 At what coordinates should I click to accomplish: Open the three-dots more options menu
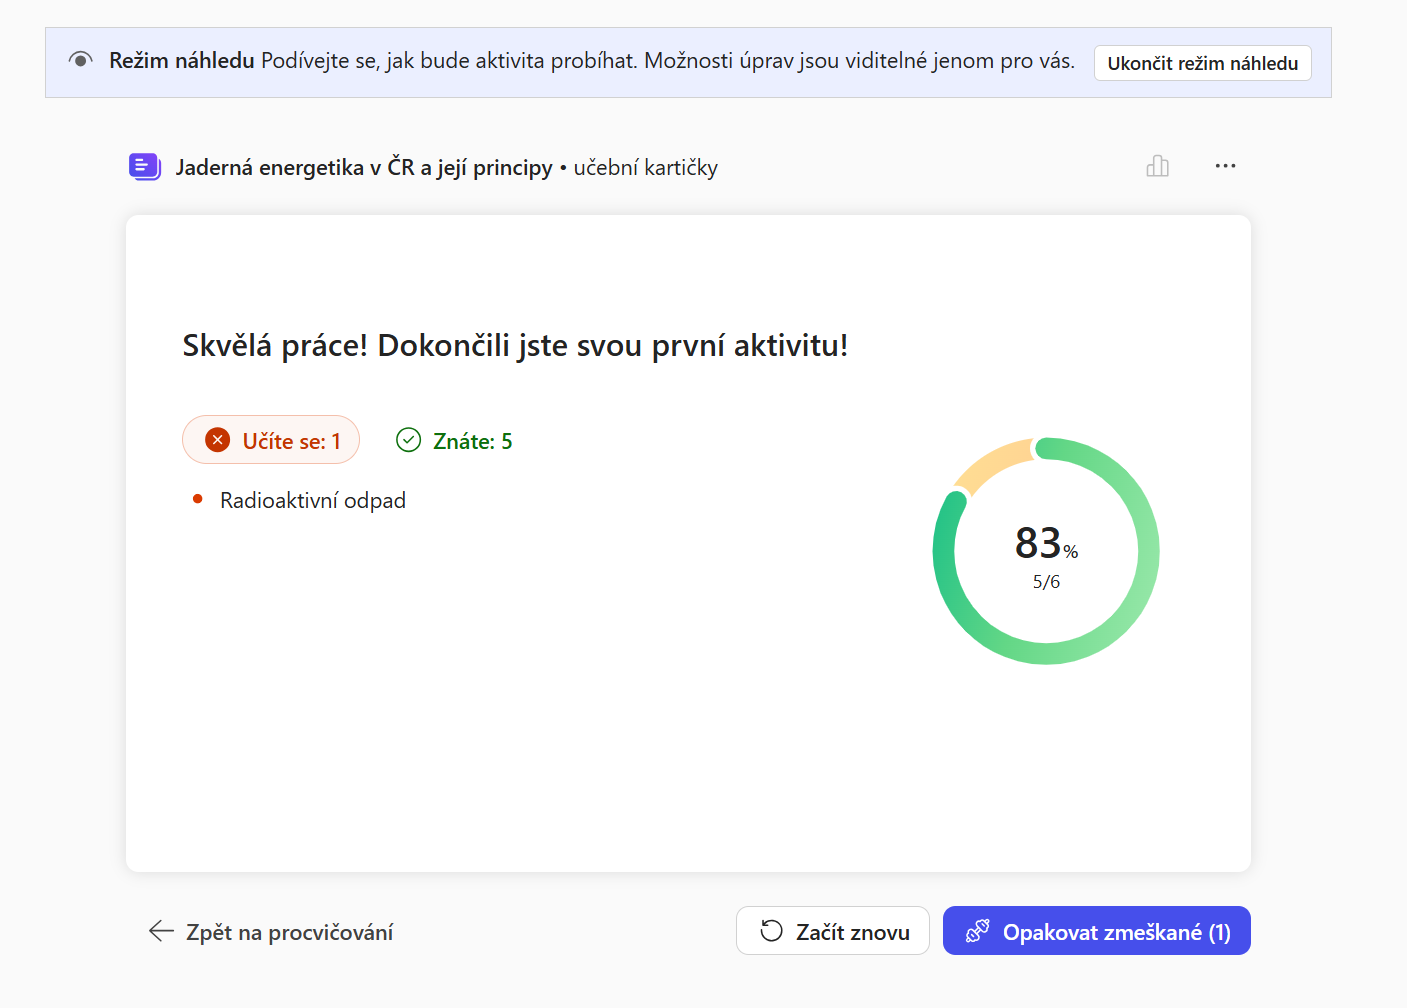pos(1225,166)
